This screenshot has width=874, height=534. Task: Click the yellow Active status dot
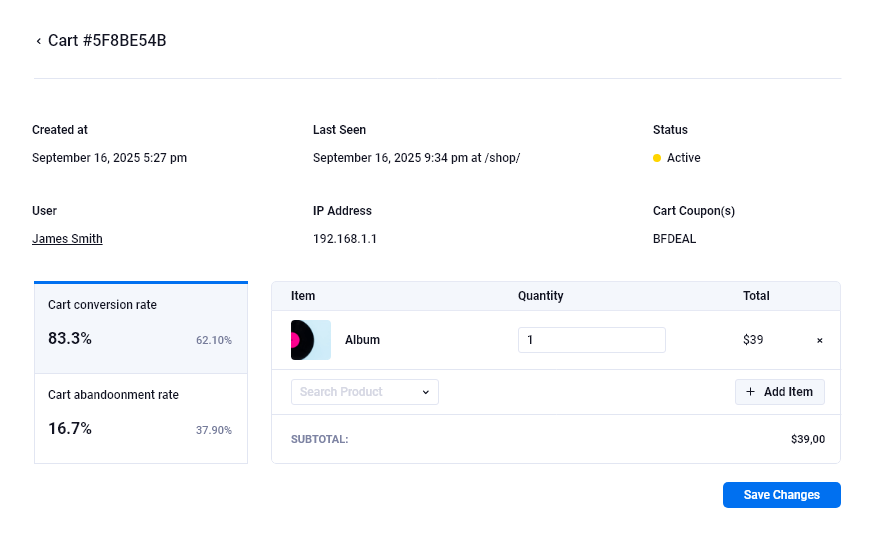[x=657, y=158]
